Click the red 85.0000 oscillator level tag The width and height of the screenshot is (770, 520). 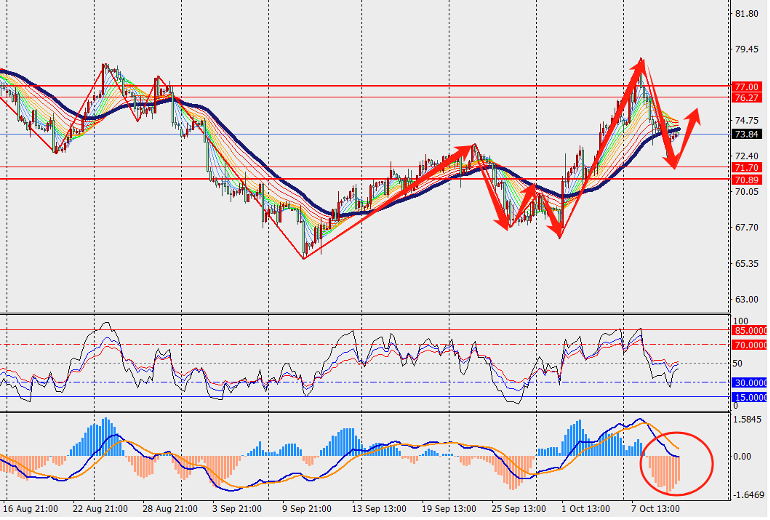(x=750, y=331)
